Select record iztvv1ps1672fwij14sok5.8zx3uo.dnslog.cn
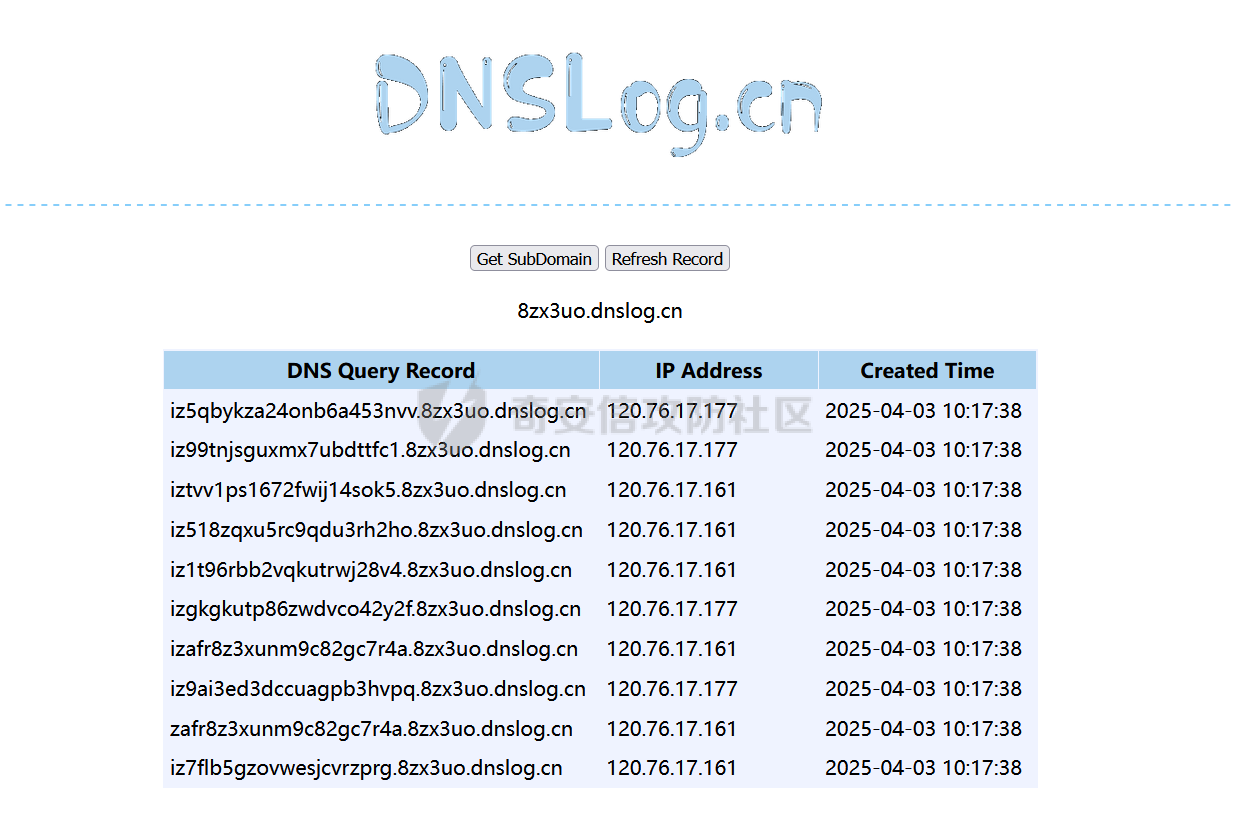 (368, 490)
